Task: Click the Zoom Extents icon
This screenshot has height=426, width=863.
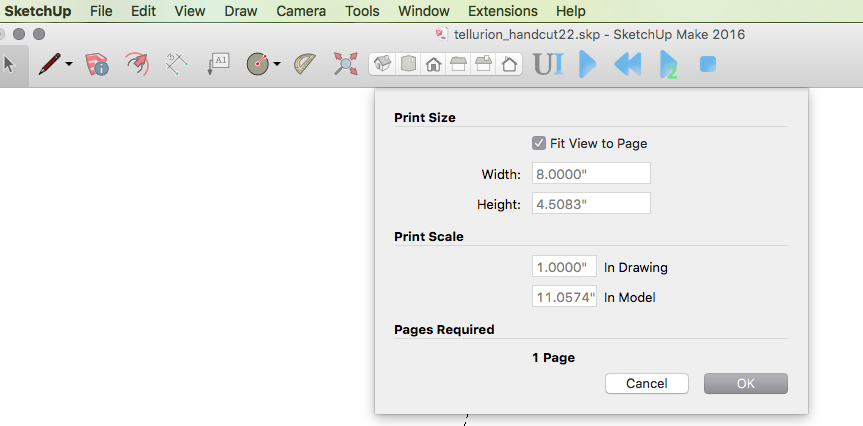Action: [346, 64]
